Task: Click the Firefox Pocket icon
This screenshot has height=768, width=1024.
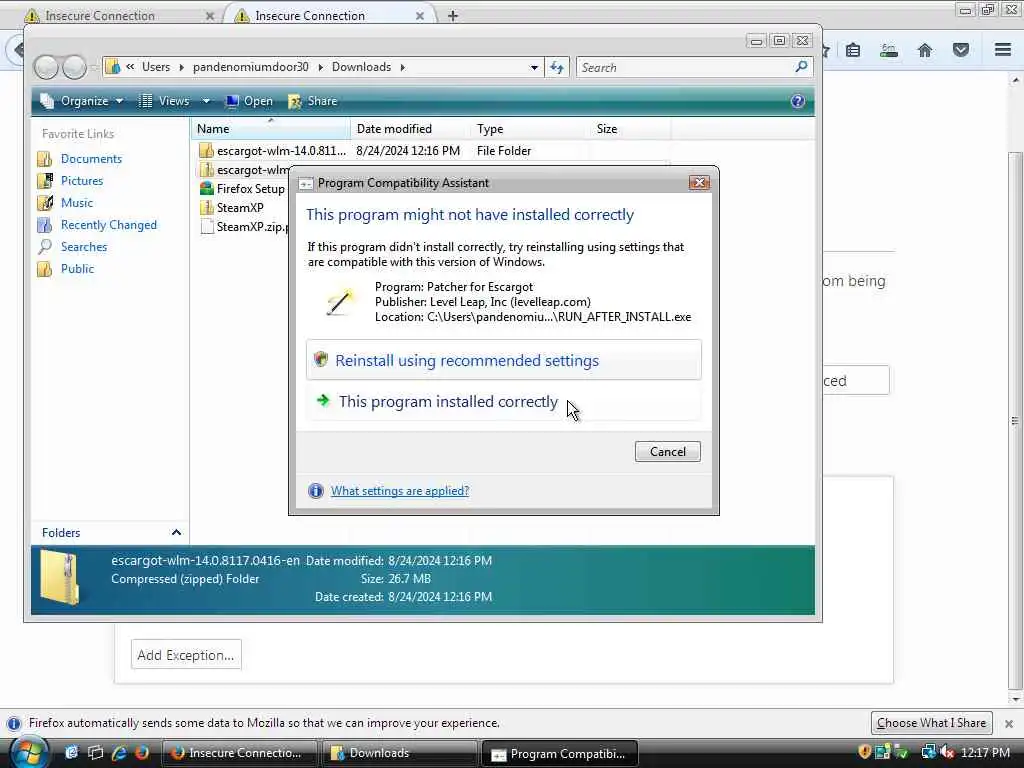Action: click(x=961, y=50)
